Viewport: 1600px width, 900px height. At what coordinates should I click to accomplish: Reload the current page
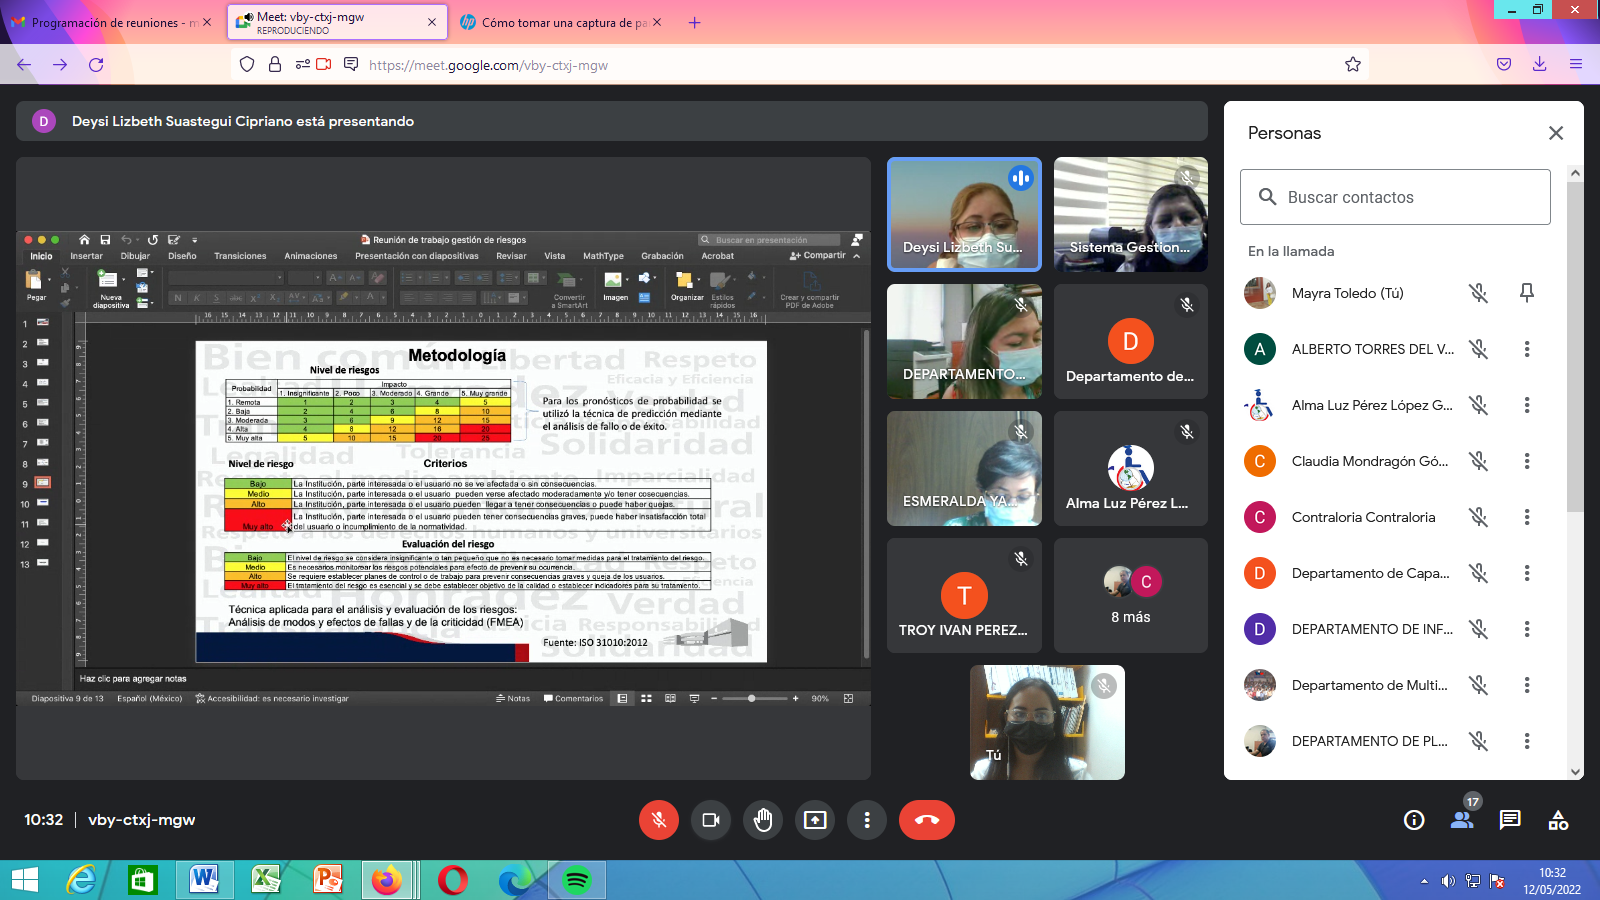coord(96,64)
